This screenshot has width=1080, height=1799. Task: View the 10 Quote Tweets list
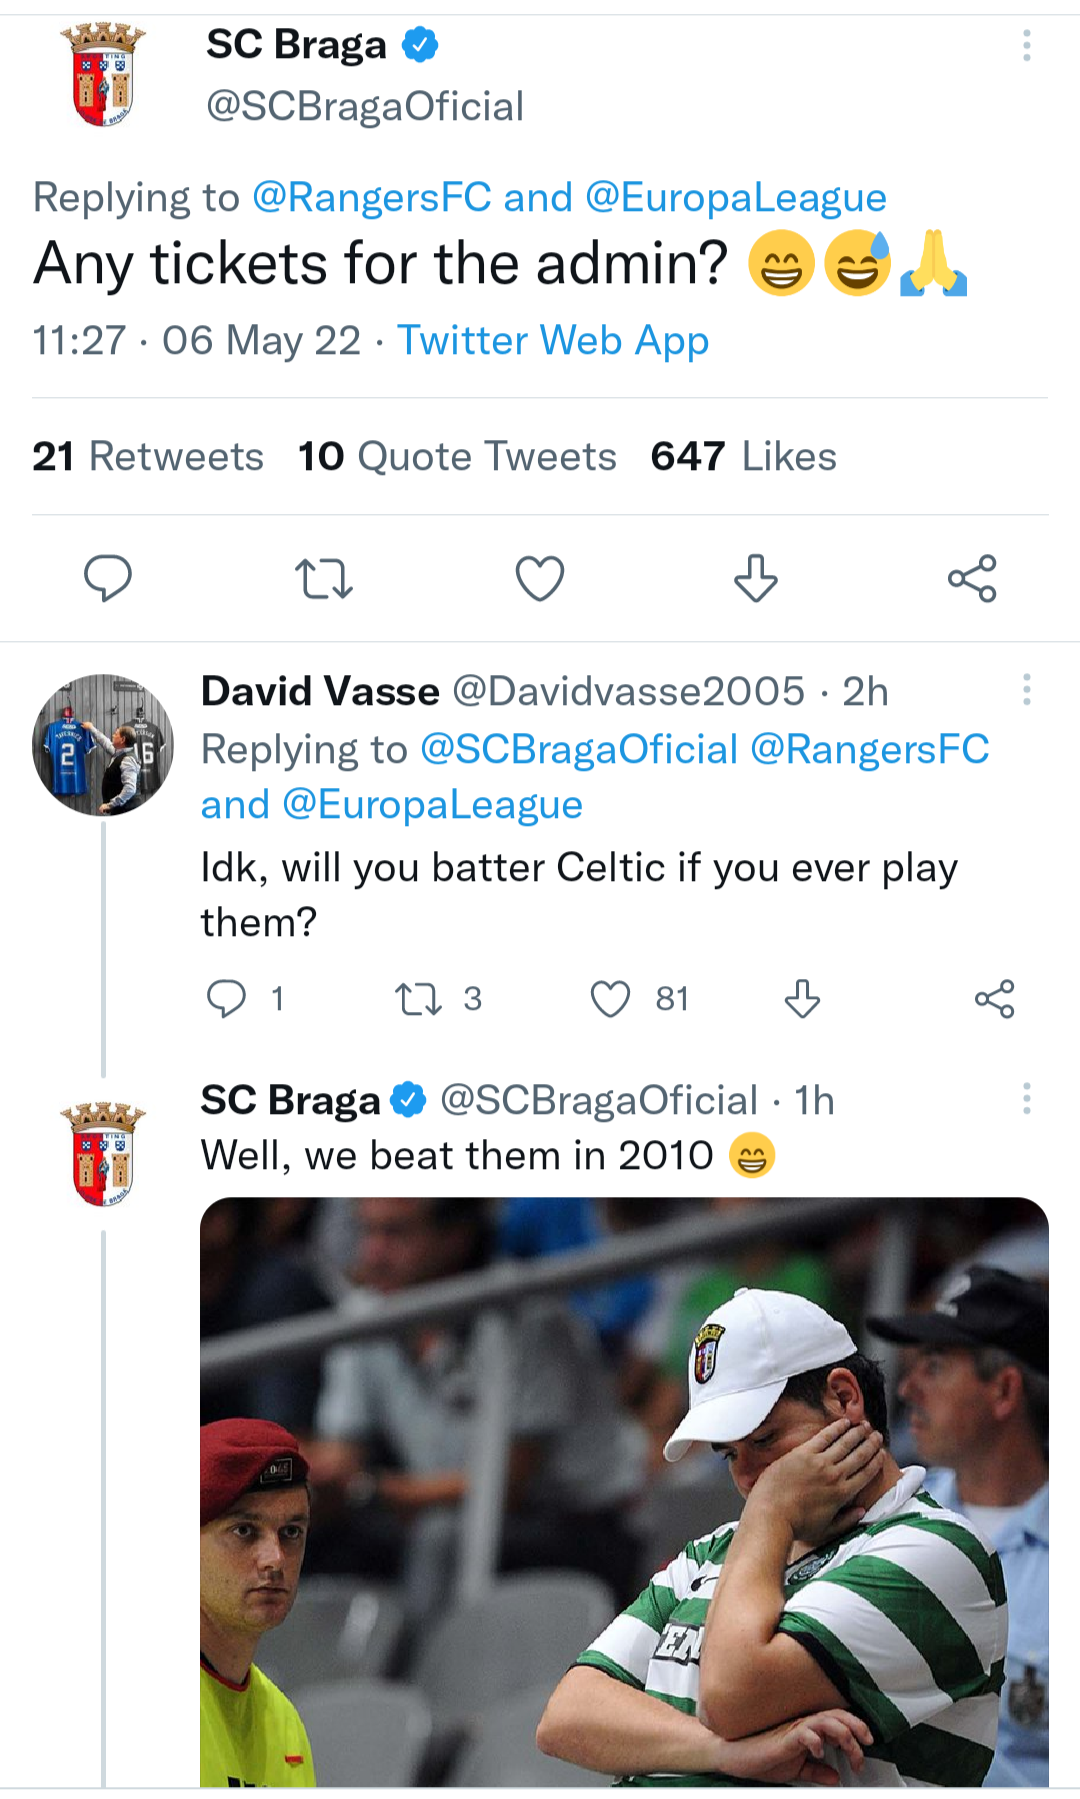pos(457,457)
